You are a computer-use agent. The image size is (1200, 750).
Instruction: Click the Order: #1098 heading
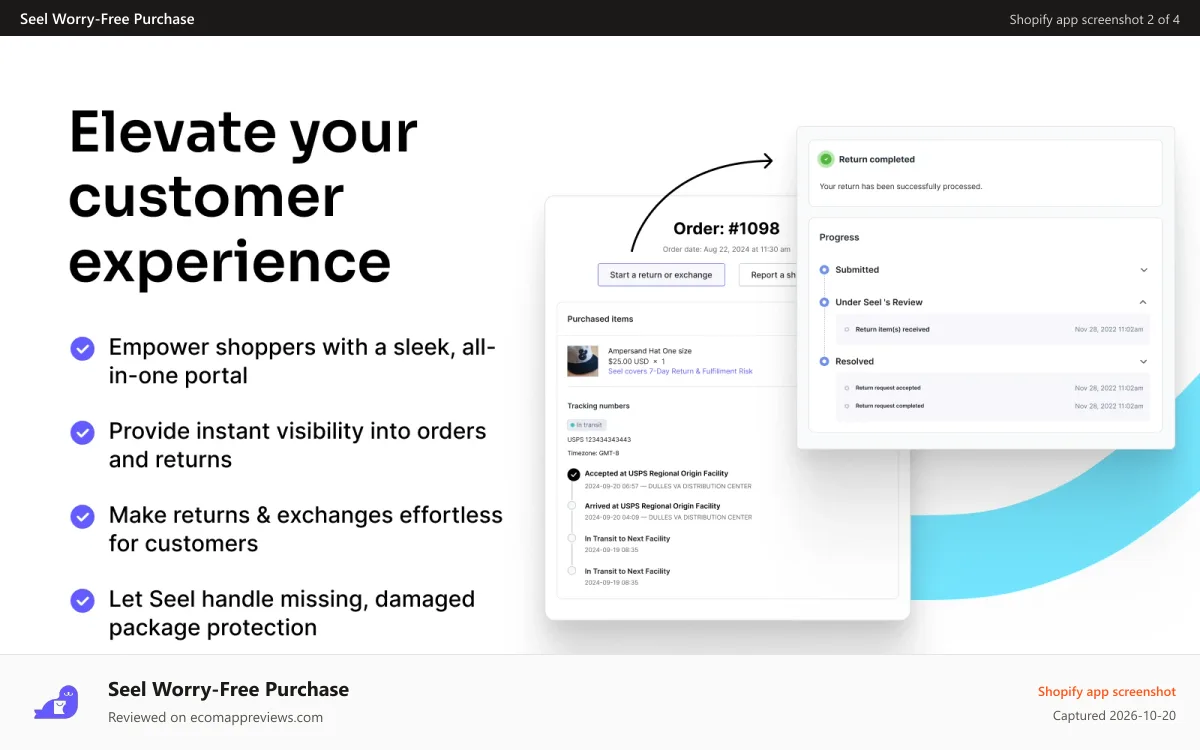(x=726, y=228)
